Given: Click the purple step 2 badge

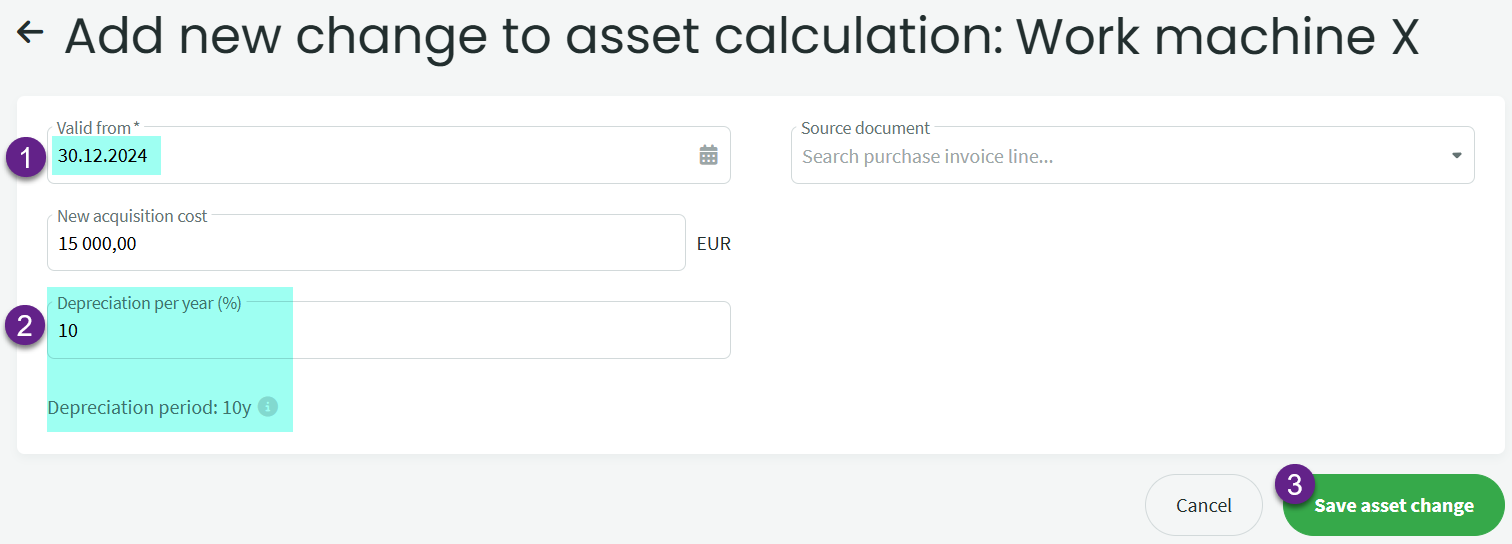Looking at the screenshot, I should click(27, 326).
